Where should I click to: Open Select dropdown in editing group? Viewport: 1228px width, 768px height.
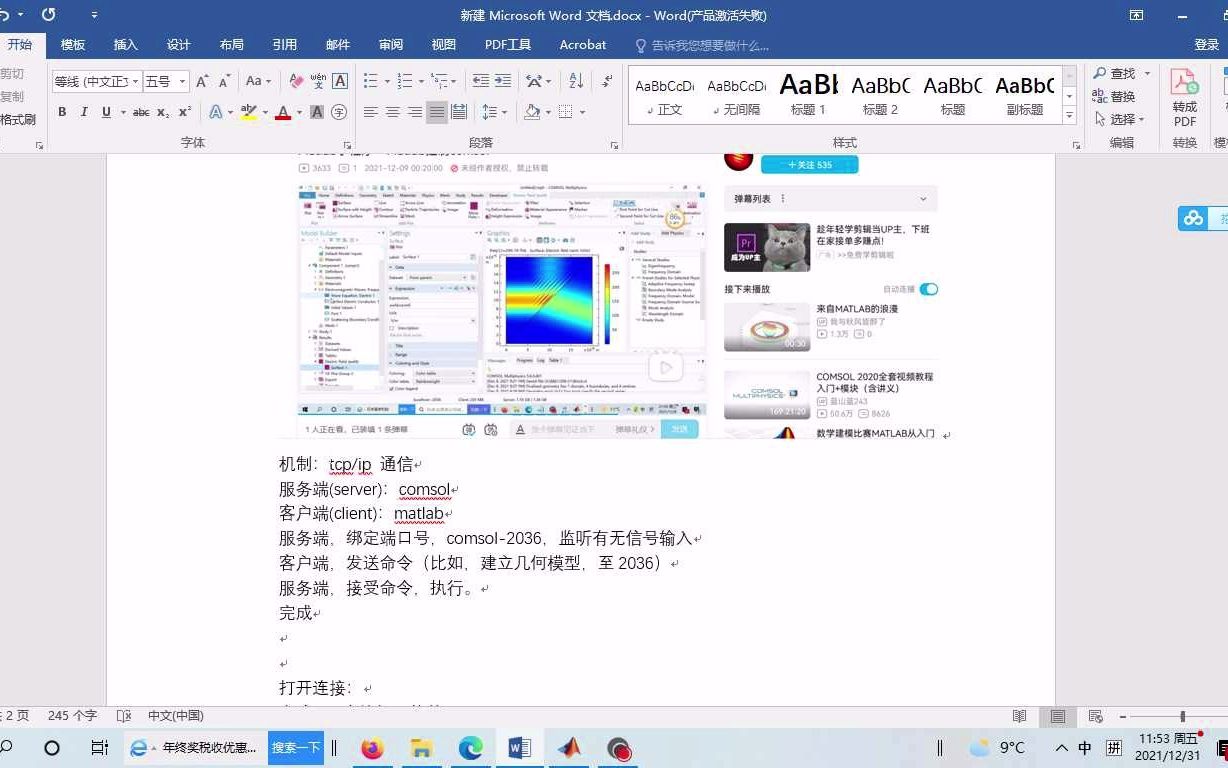(1122, 119)
